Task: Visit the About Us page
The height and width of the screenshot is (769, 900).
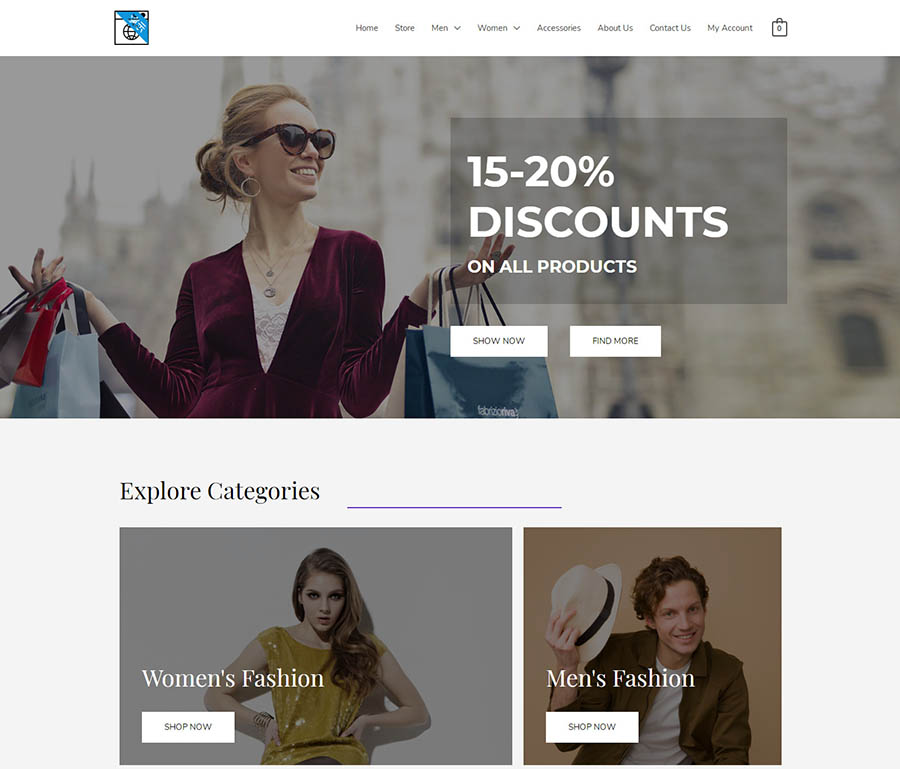Action: pyautogui.click(x=615, y=28)
